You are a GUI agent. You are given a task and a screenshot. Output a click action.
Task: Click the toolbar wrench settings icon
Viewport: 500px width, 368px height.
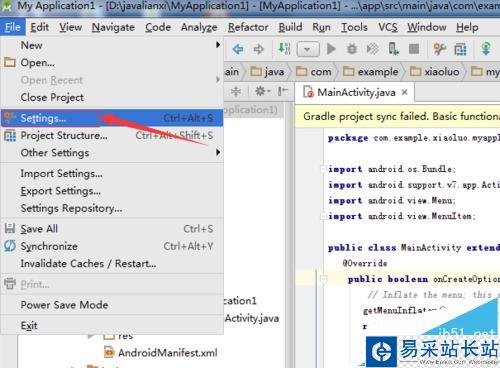point(440,49)
